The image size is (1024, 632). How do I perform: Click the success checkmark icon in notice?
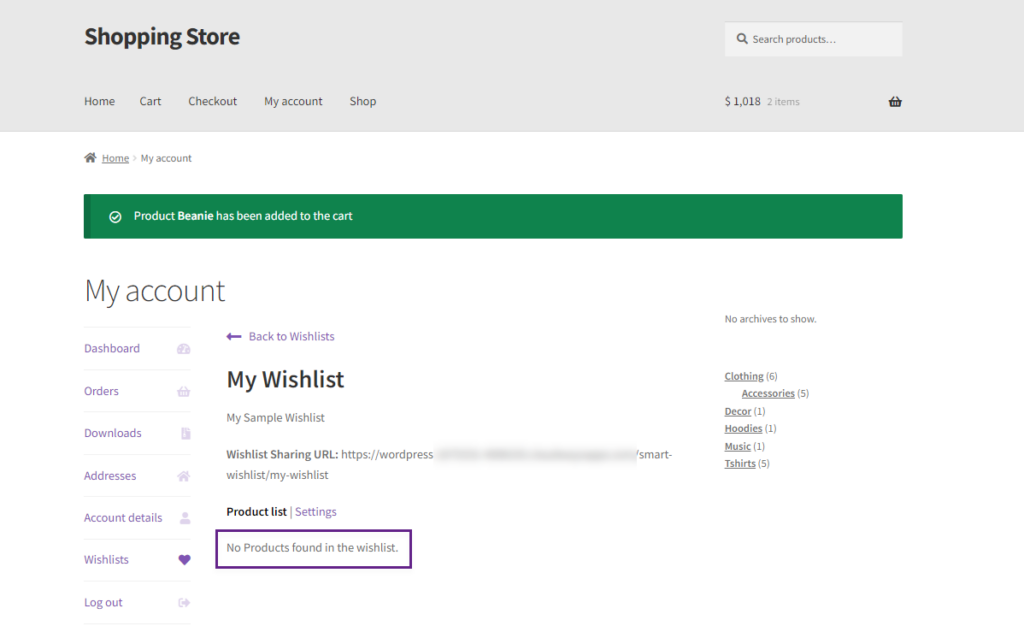pos(115,217)
